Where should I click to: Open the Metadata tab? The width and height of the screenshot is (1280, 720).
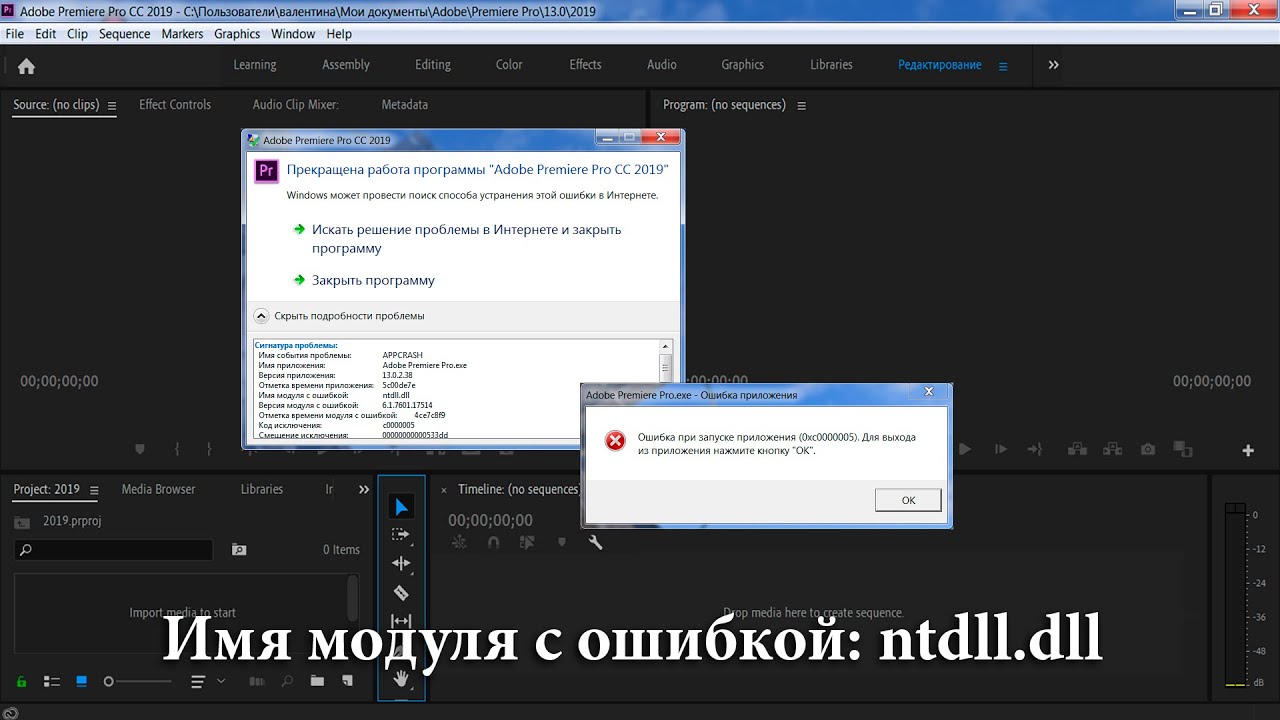404,105
